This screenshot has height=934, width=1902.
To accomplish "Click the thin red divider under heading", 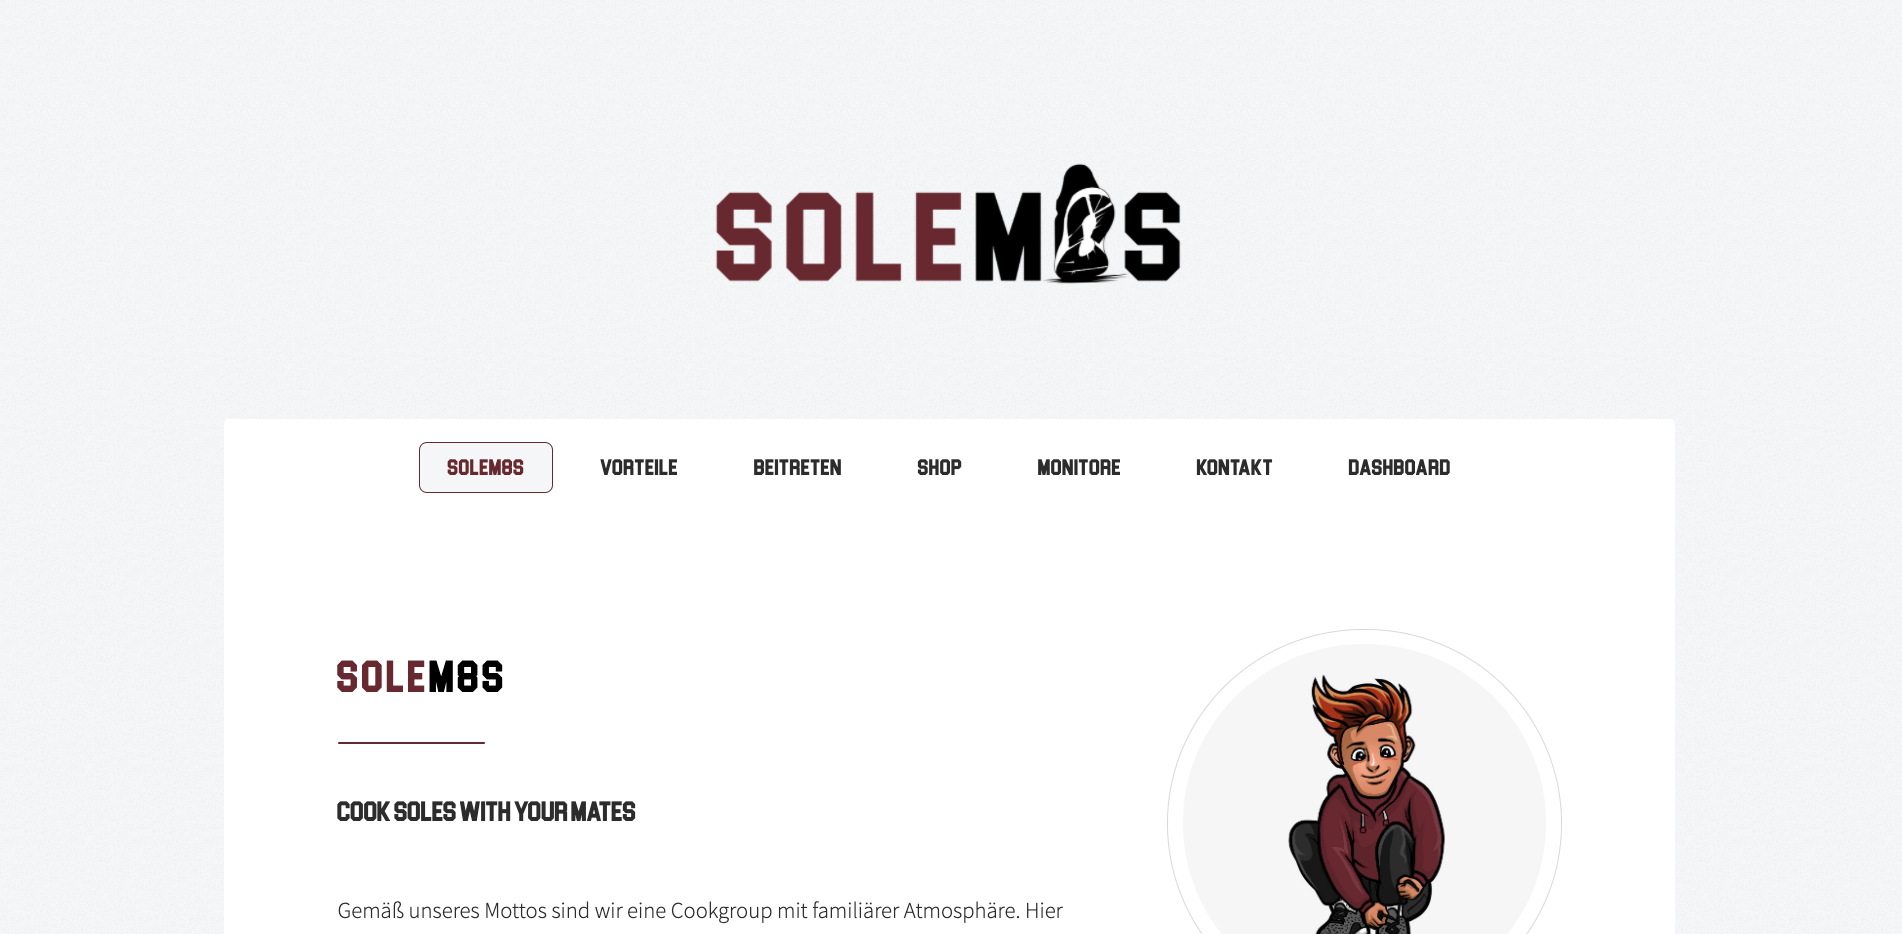I will 411,743.
